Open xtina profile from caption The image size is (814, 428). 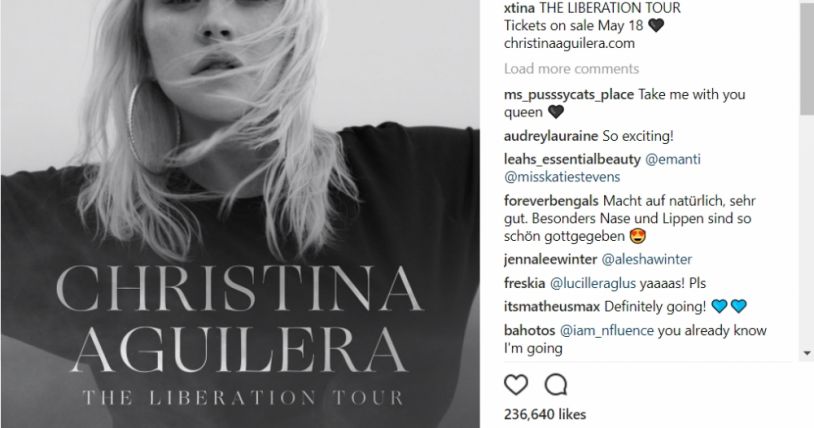pyautogui.click(x=519, y=8)
